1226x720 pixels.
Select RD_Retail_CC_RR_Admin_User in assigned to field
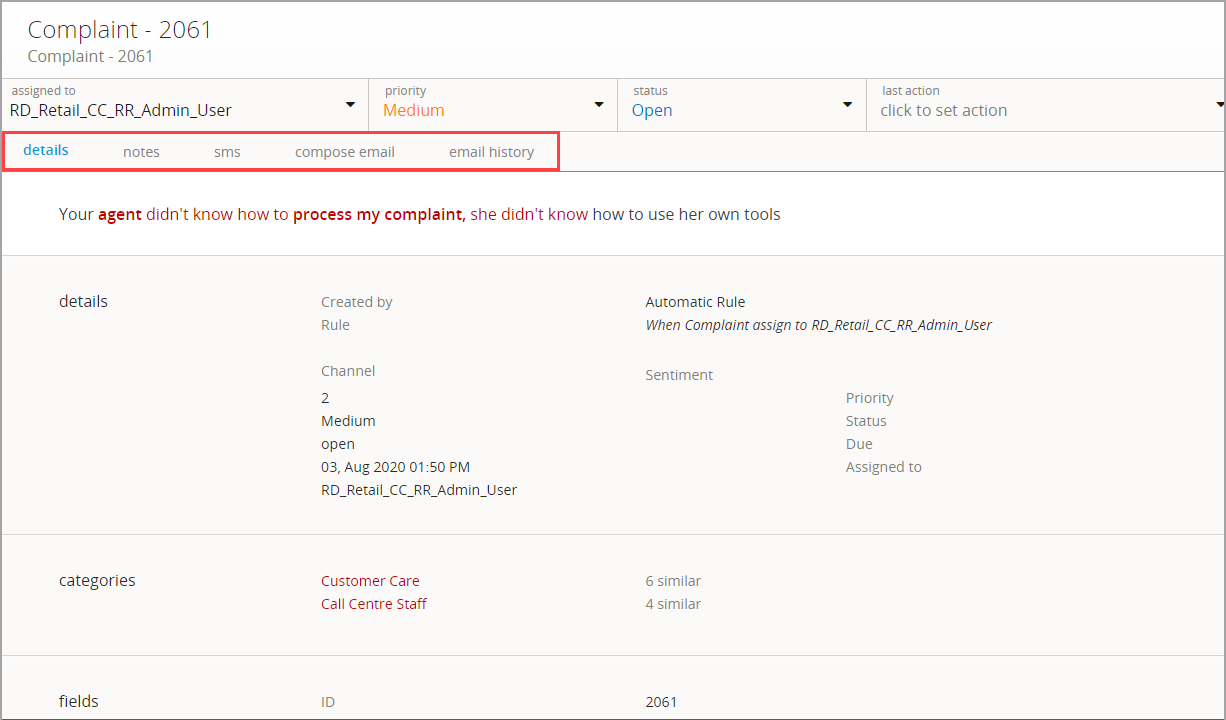(121, 111)
